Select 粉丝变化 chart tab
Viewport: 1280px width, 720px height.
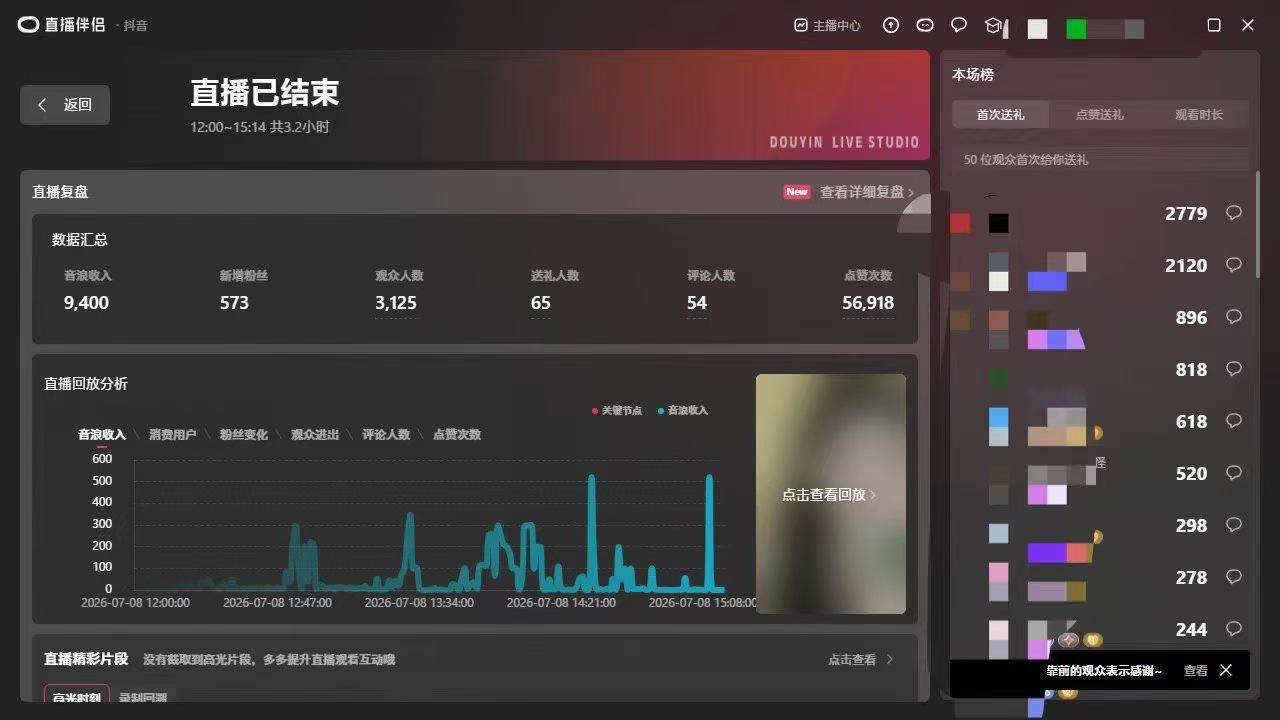pyautogui.click(x=244, y=435)
